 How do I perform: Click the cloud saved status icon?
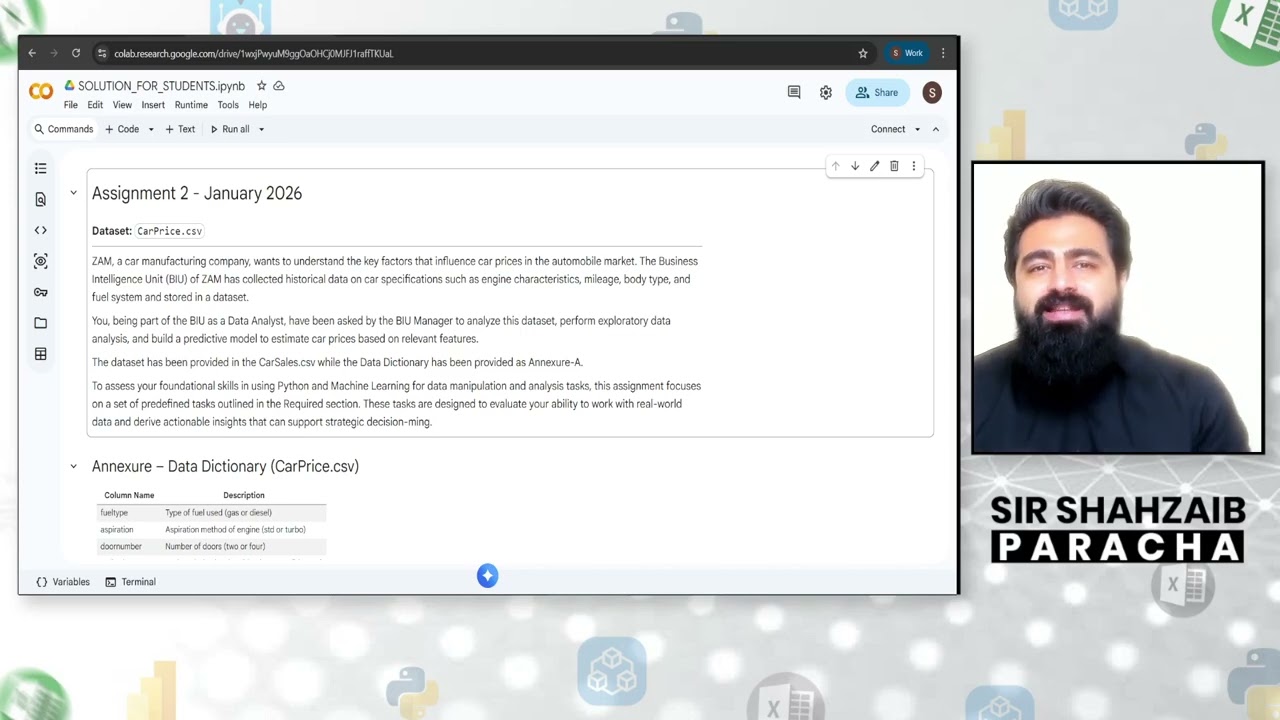tap(279, 86)
